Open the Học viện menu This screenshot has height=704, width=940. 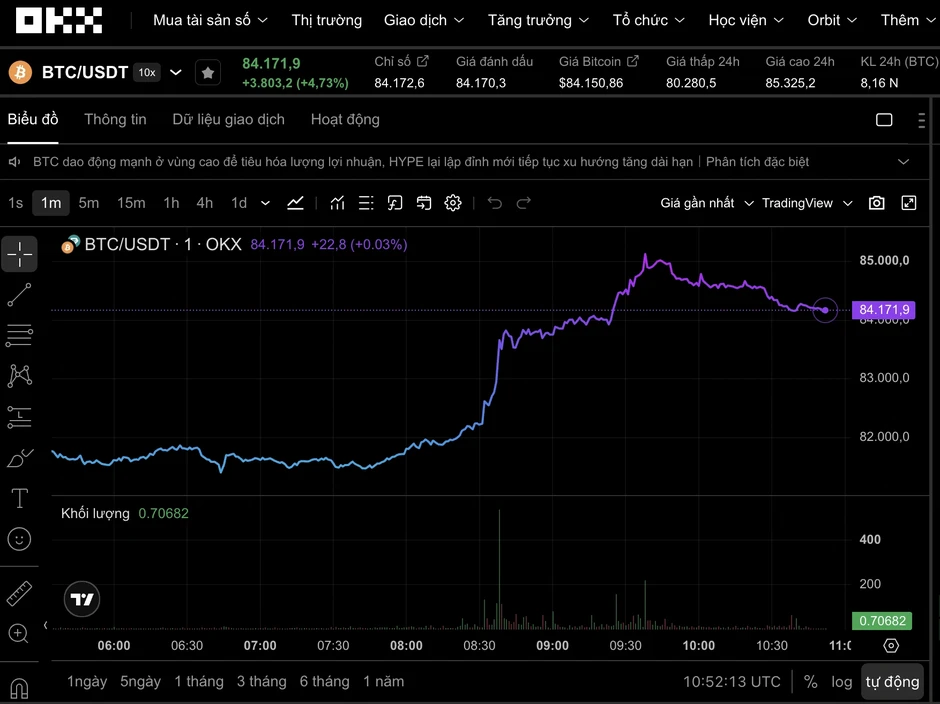pyautogui.click(x=746, y=20)
